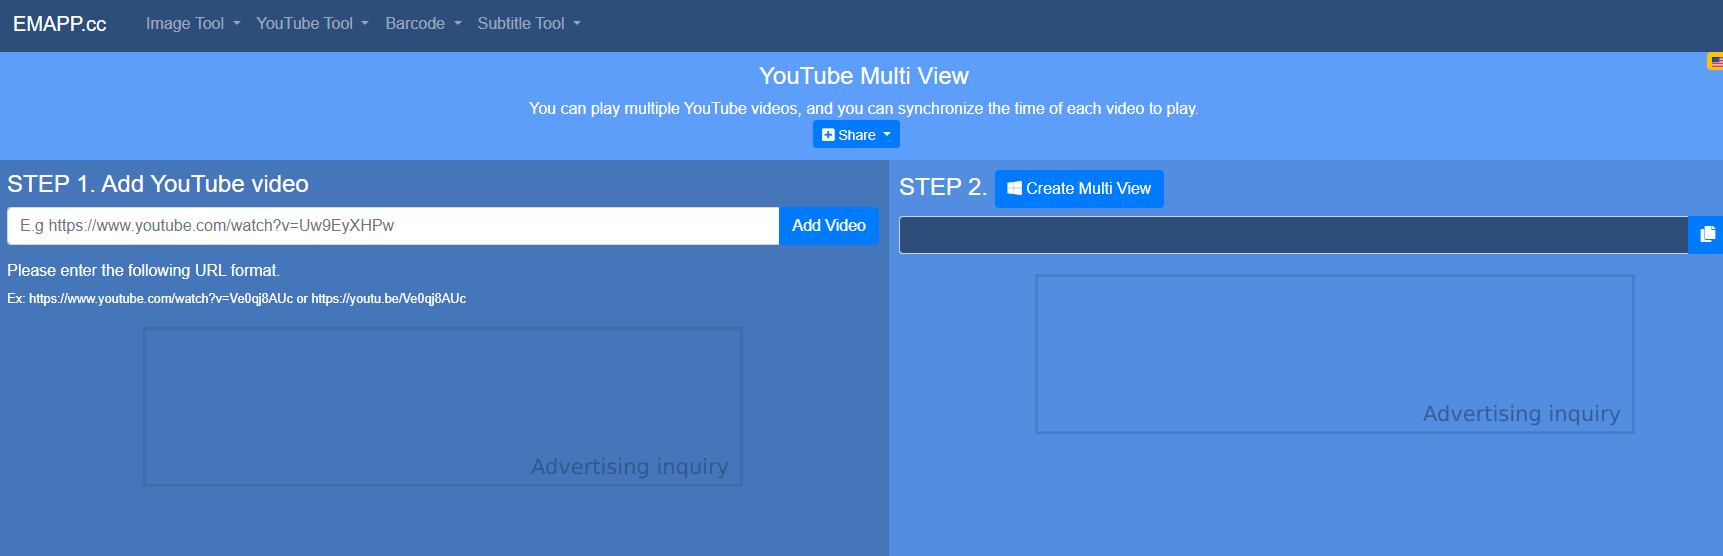Open the Share dropdown button
Screen dimensions: 1723x556
[x=856, y=134]
